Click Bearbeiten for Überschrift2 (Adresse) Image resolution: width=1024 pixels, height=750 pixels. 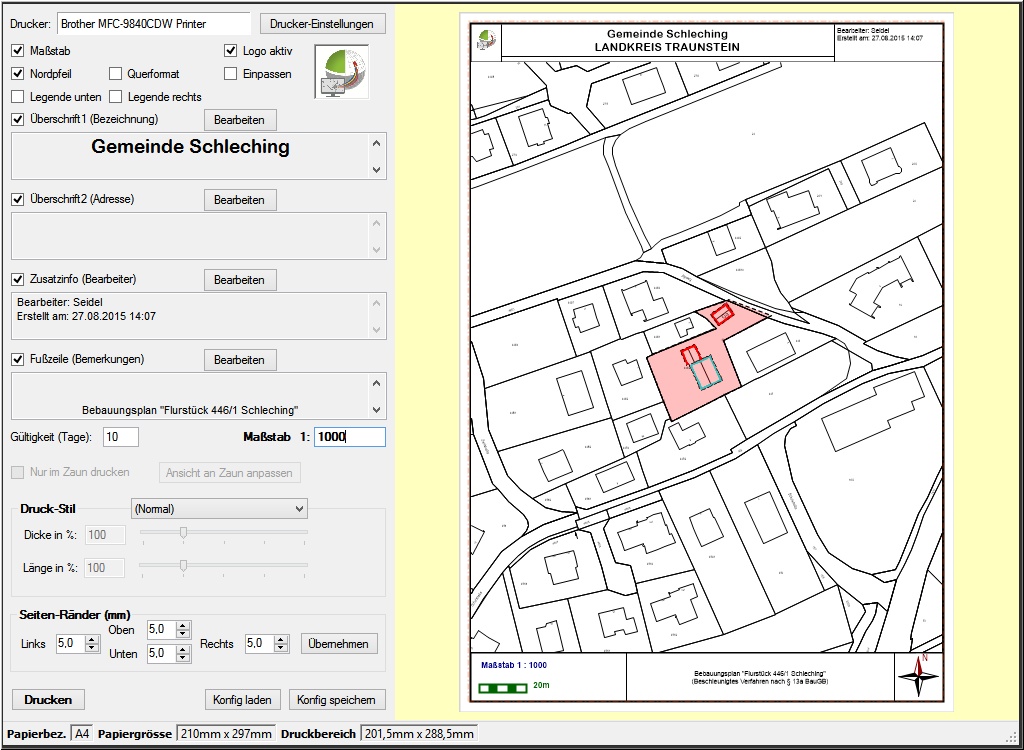[240, 200]
